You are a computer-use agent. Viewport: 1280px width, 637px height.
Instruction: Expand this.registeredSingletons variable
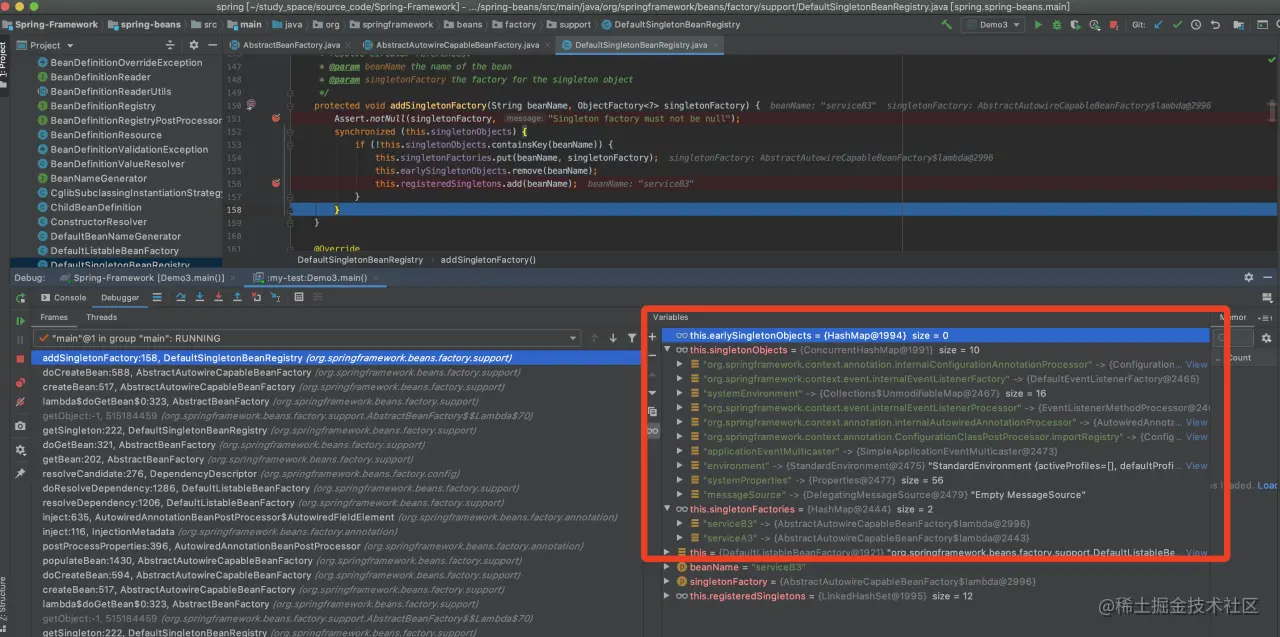click(x=667, y=596)
